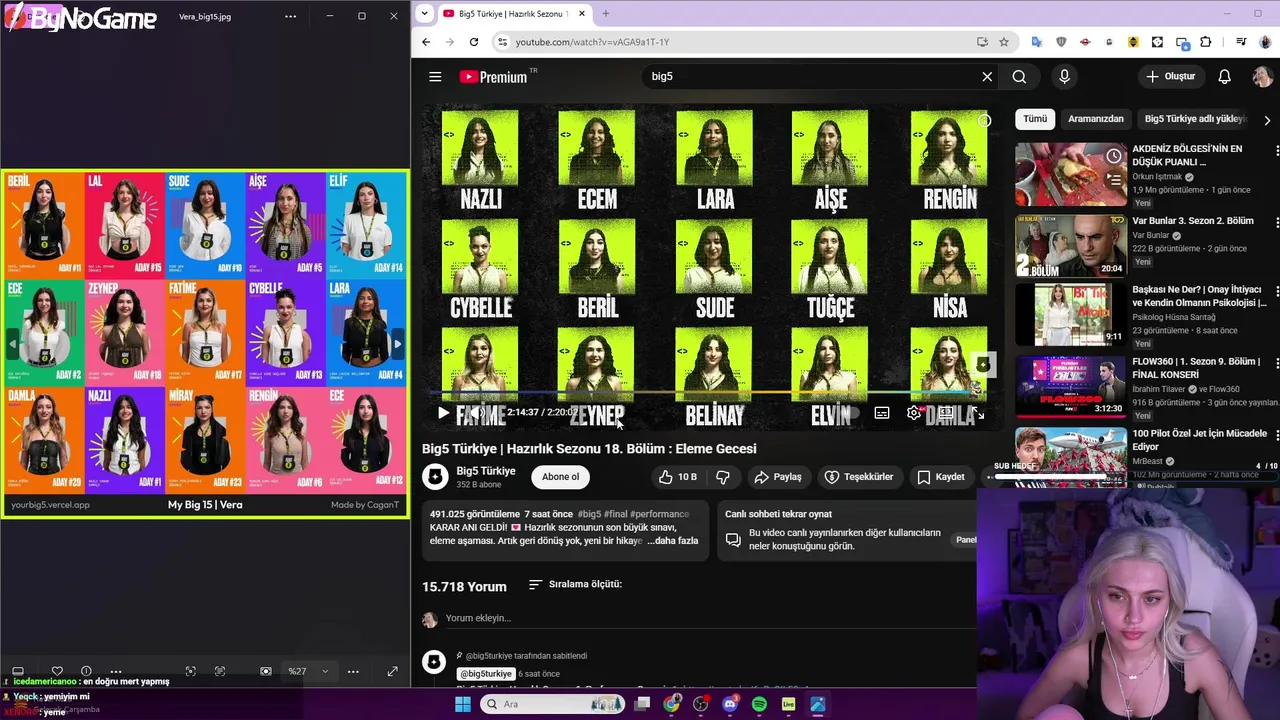Show more filter chips with right chevron
Viewport: 1280px width, 720px height.
click(1267, 119)
